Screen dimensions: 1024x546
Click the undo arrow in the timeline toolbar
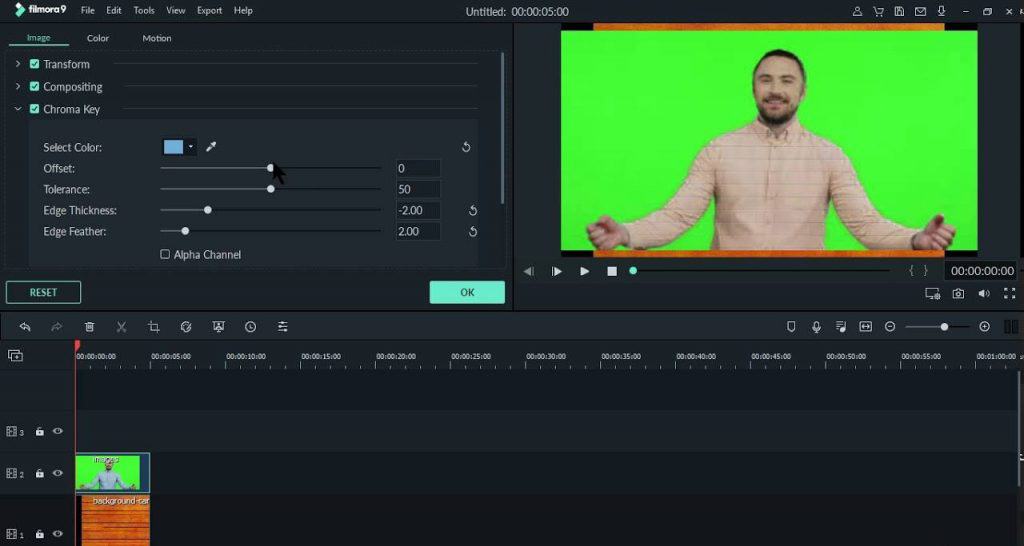(x=25, y=327)
